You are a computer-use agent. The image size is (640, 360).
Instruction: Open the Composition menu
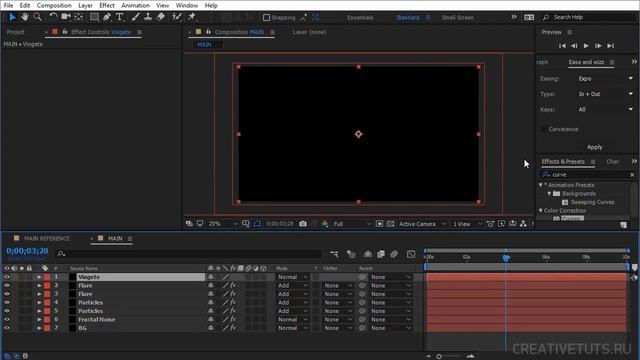tap(54, 5)
